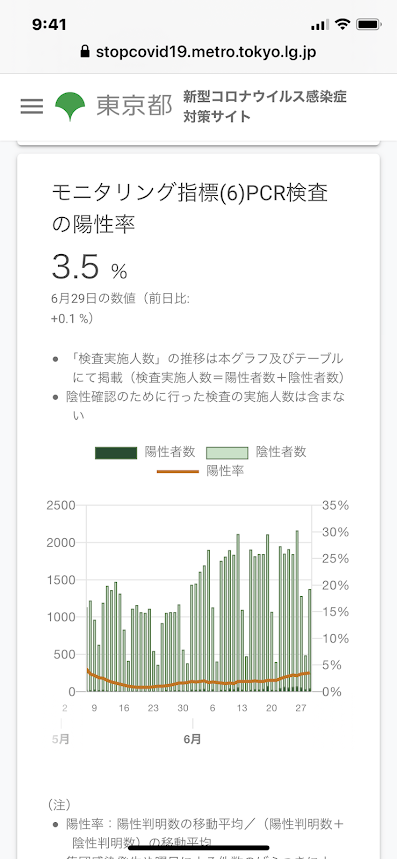Tap the battery indicator icon
The height and width of the screenshot is (859, 397).
tap(368, 25)
